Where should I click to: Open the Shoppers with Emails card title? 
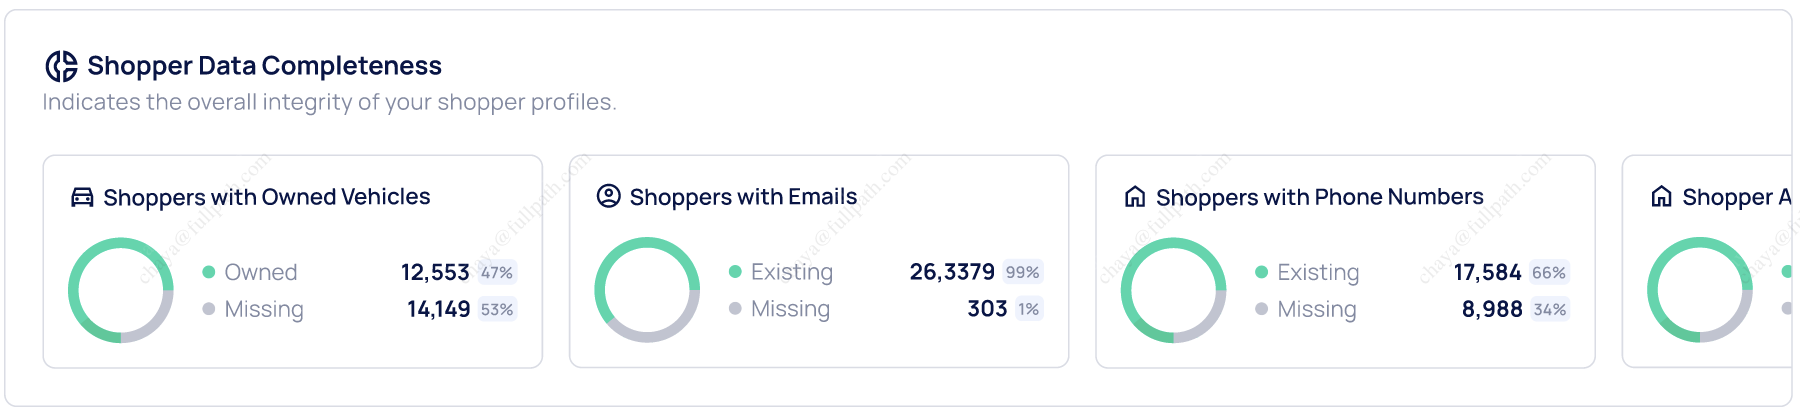(x=743, y=197)
